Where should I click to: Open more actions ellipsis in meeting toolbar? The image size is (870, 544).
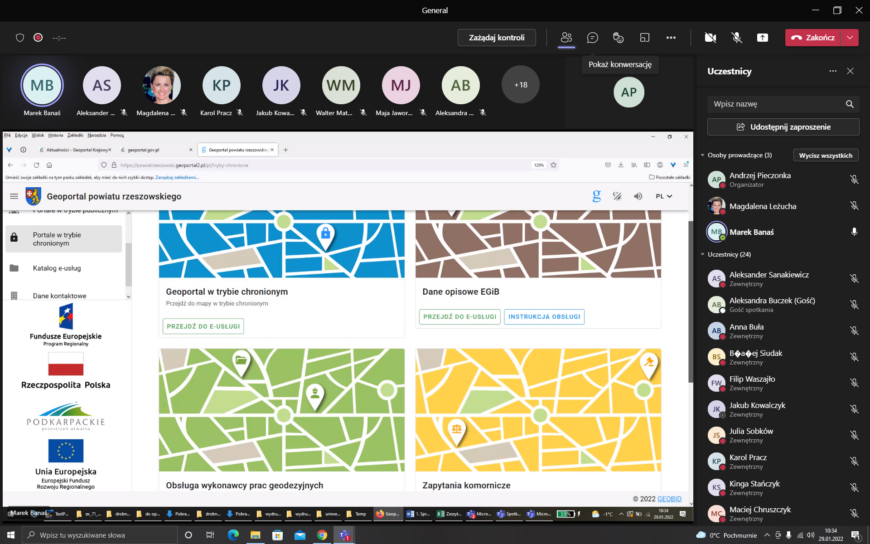[671, 38]
